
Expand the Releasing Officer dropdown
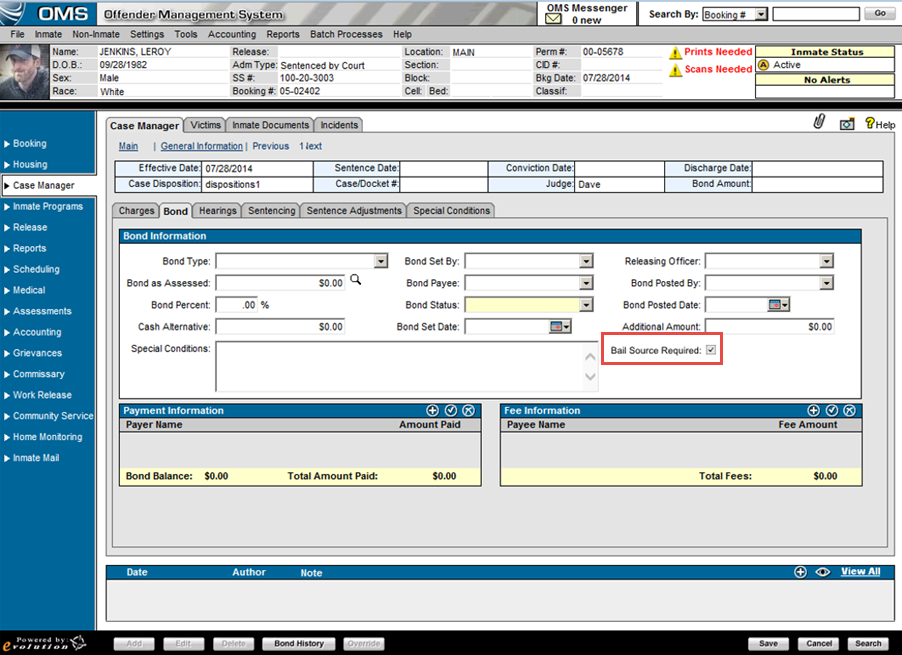click(826, 261)
